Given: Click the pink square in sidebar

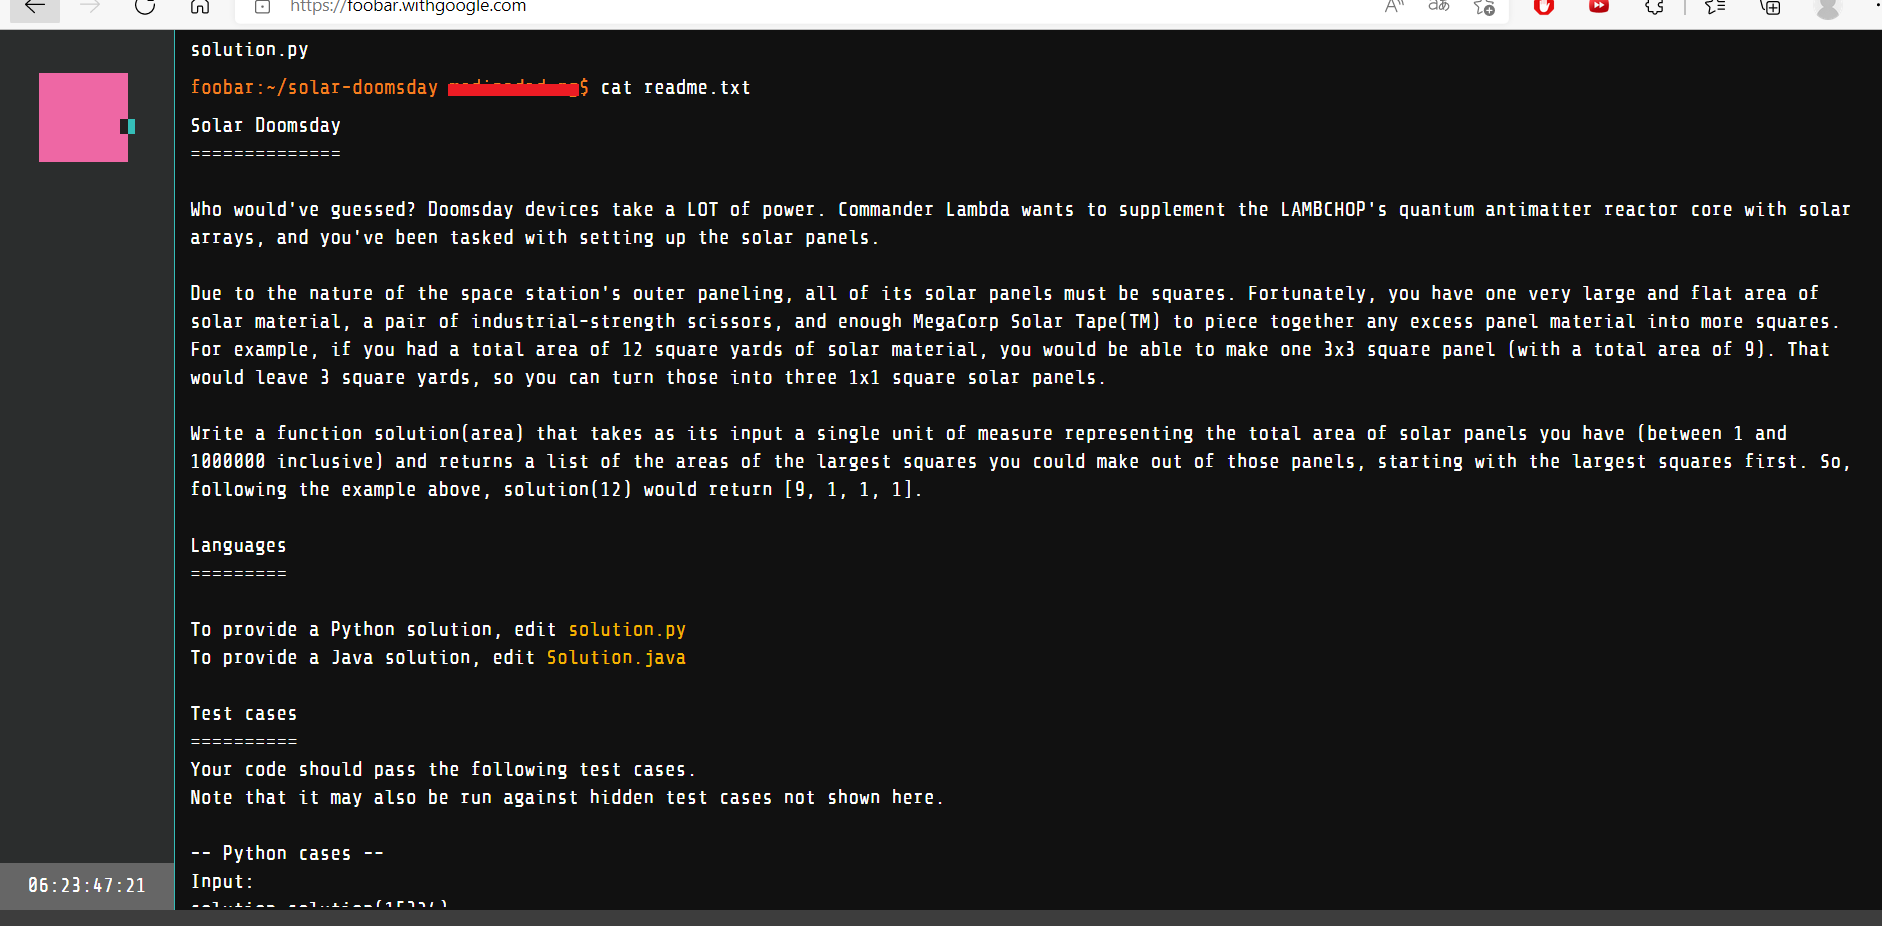Looking at the screenshot, I should point(83,117).
